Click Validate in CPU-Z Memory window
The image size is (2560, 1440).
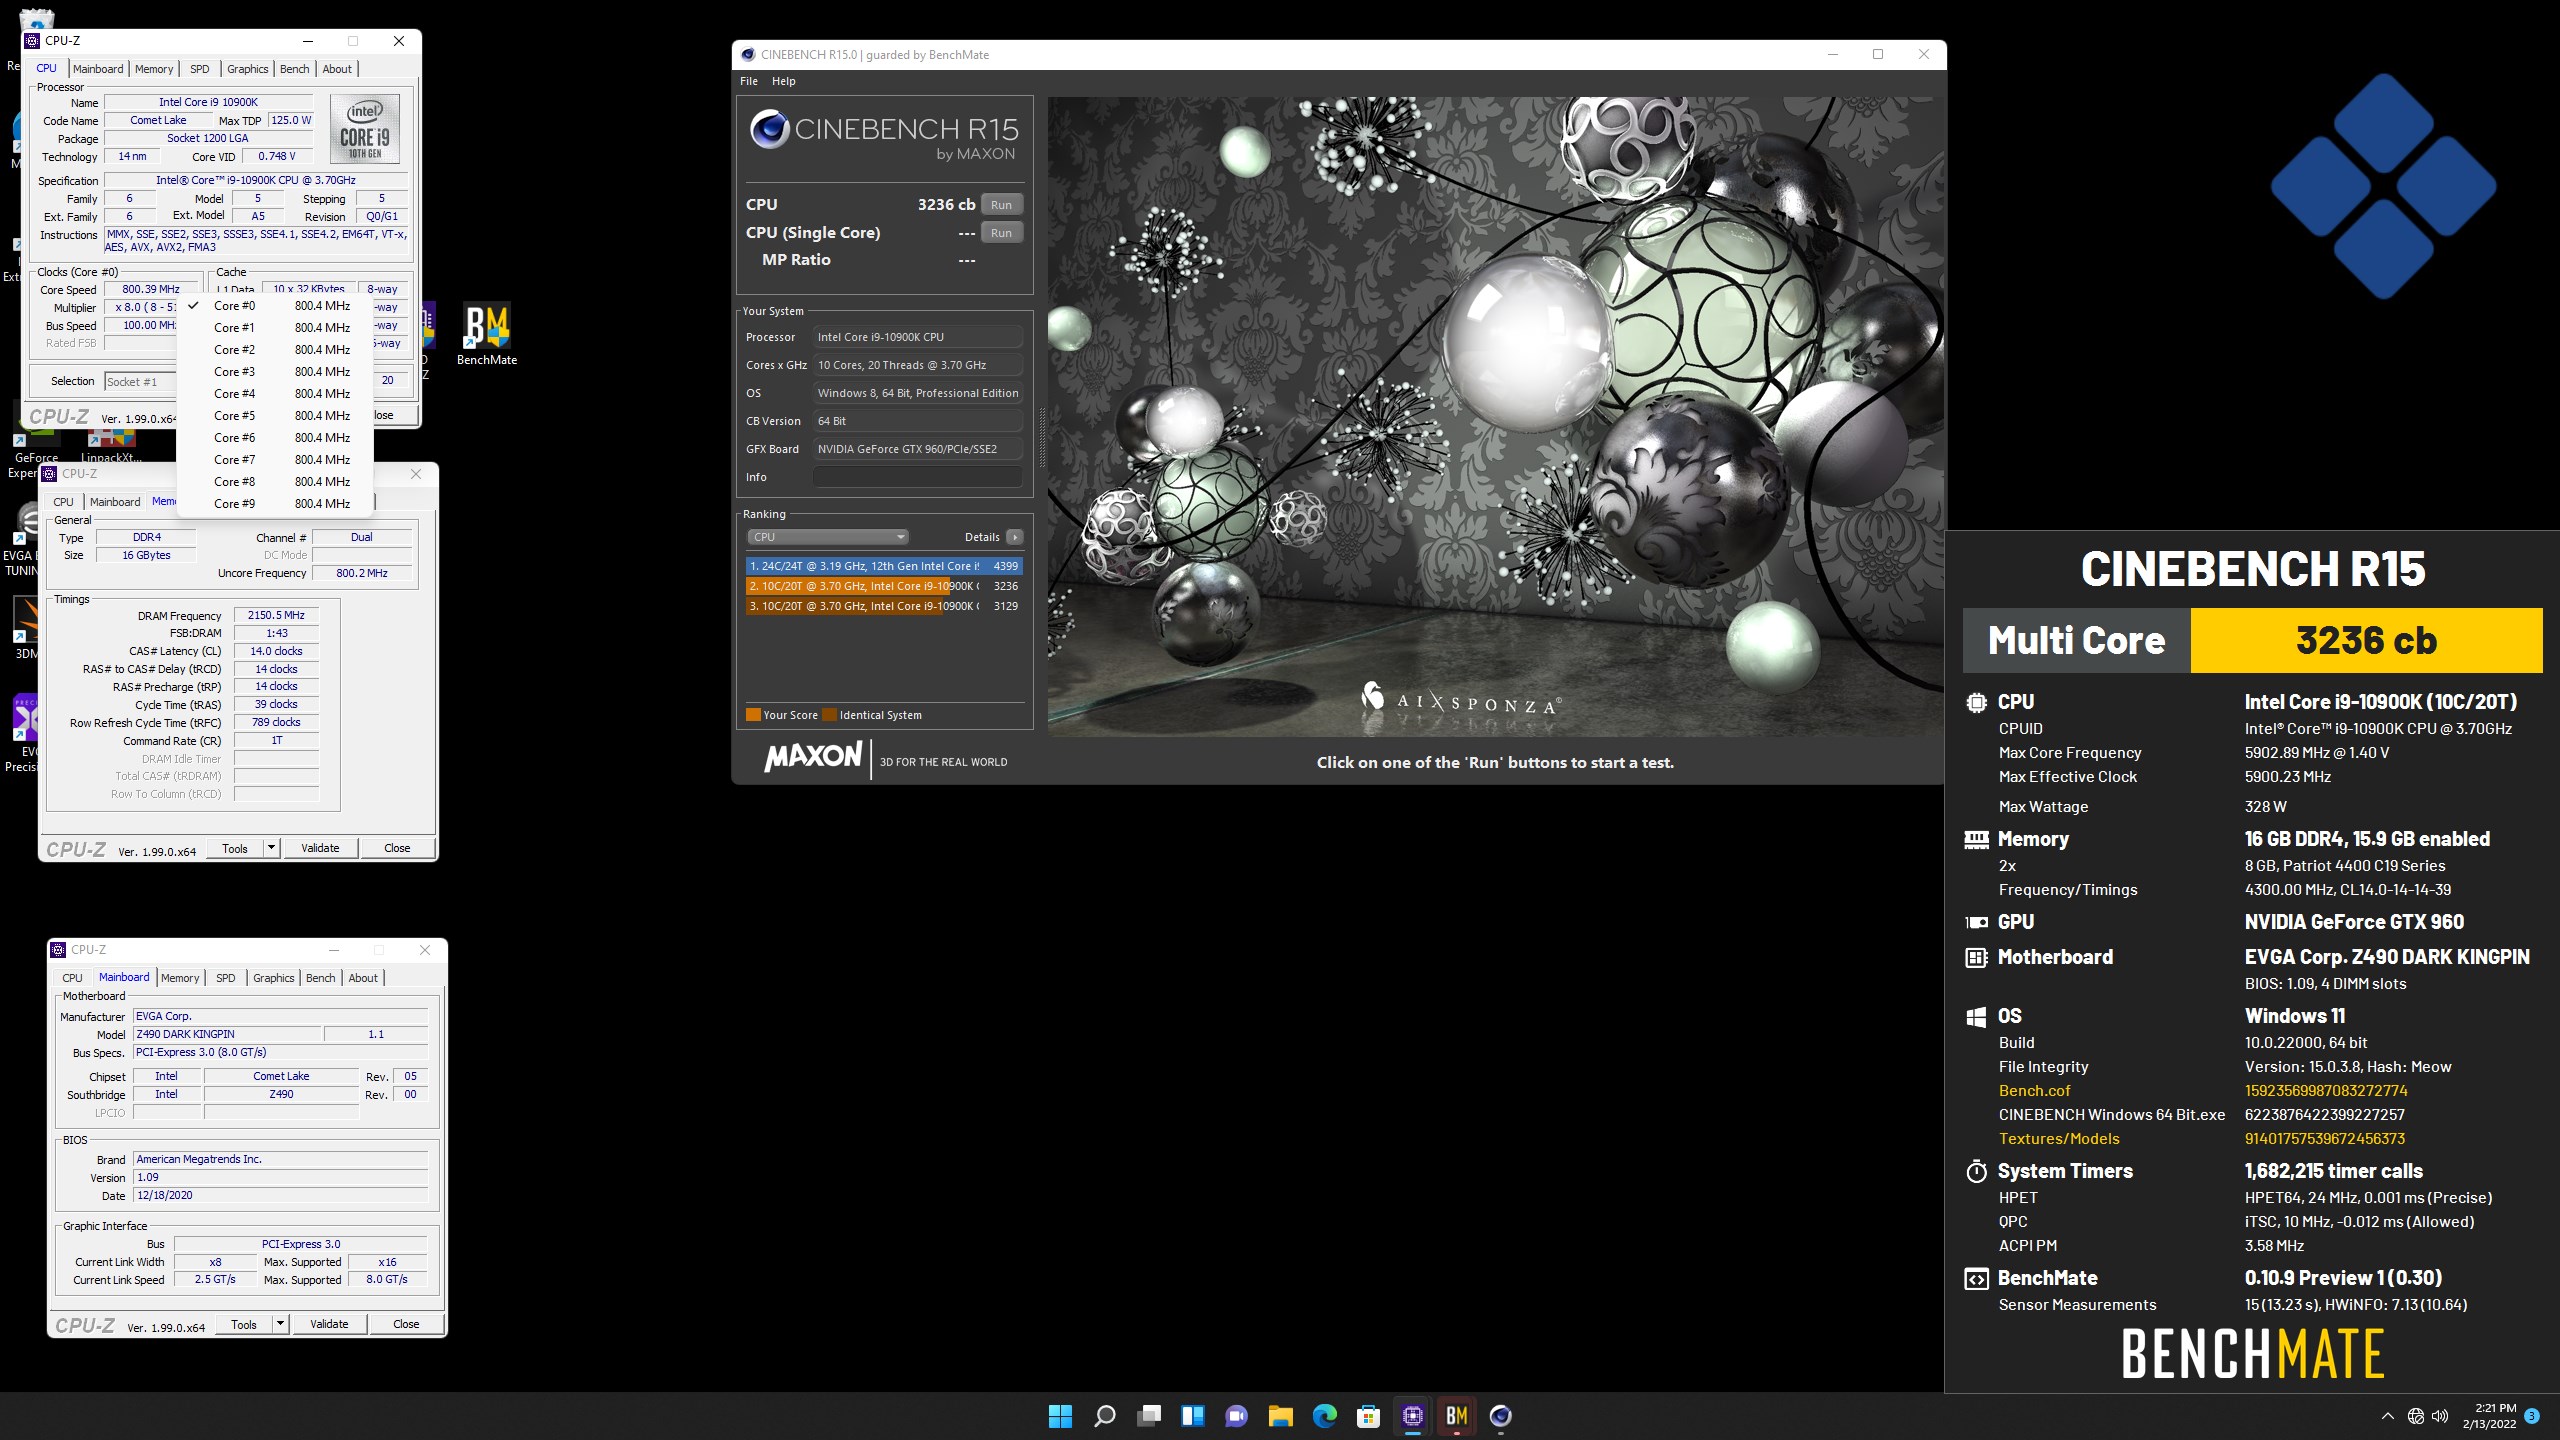[320, 848]
